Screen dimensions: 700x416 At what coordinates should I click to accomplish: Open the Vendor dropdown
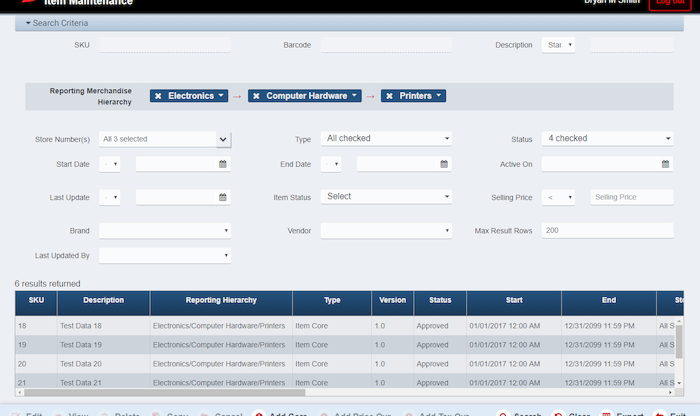click(386, 230)
